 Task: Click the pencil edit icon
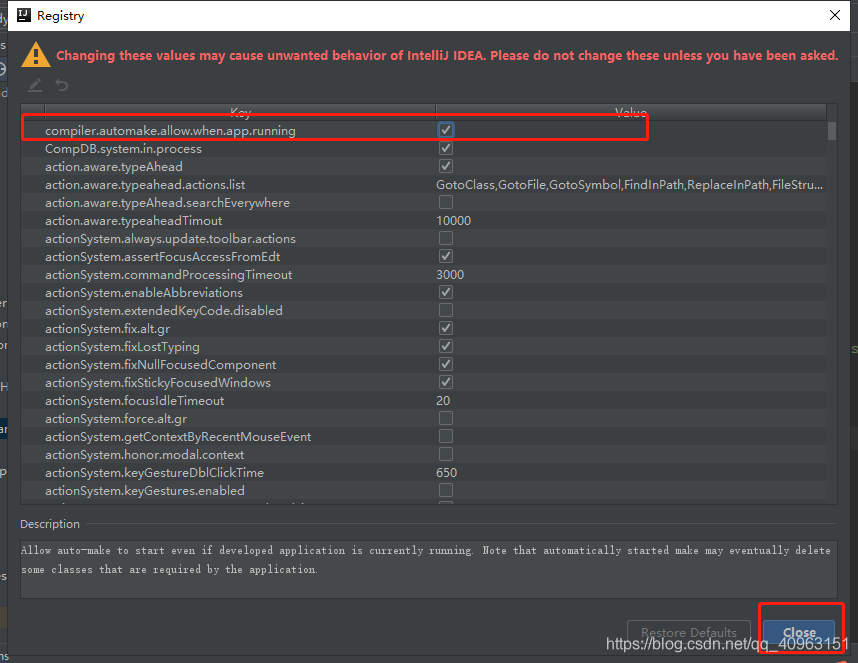tap(35, 85)
